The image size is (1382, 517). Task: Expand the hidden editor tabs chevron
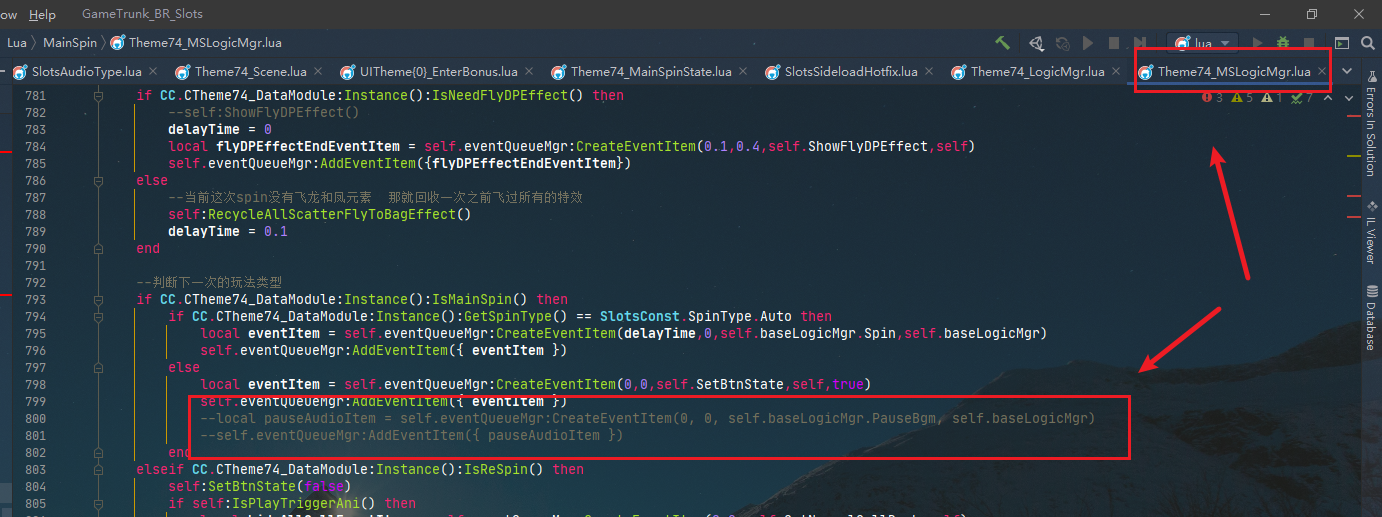(x=1347, y=72)
